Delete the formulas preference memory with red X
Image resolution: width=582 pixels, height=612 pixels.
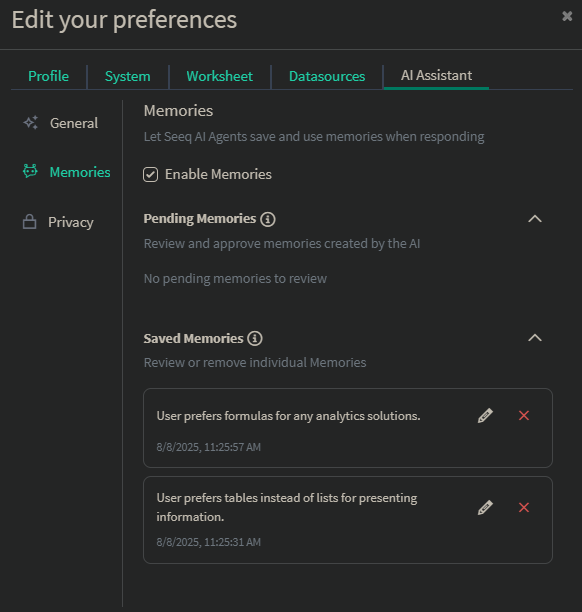click(x=524, y=416)
